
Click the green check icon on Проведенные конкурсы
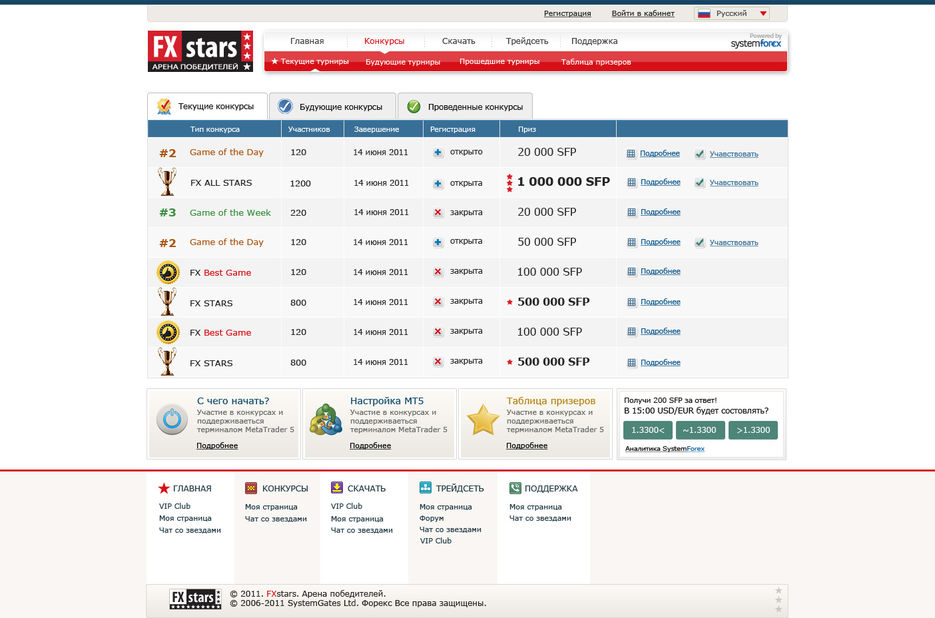(x=413, y=107)
